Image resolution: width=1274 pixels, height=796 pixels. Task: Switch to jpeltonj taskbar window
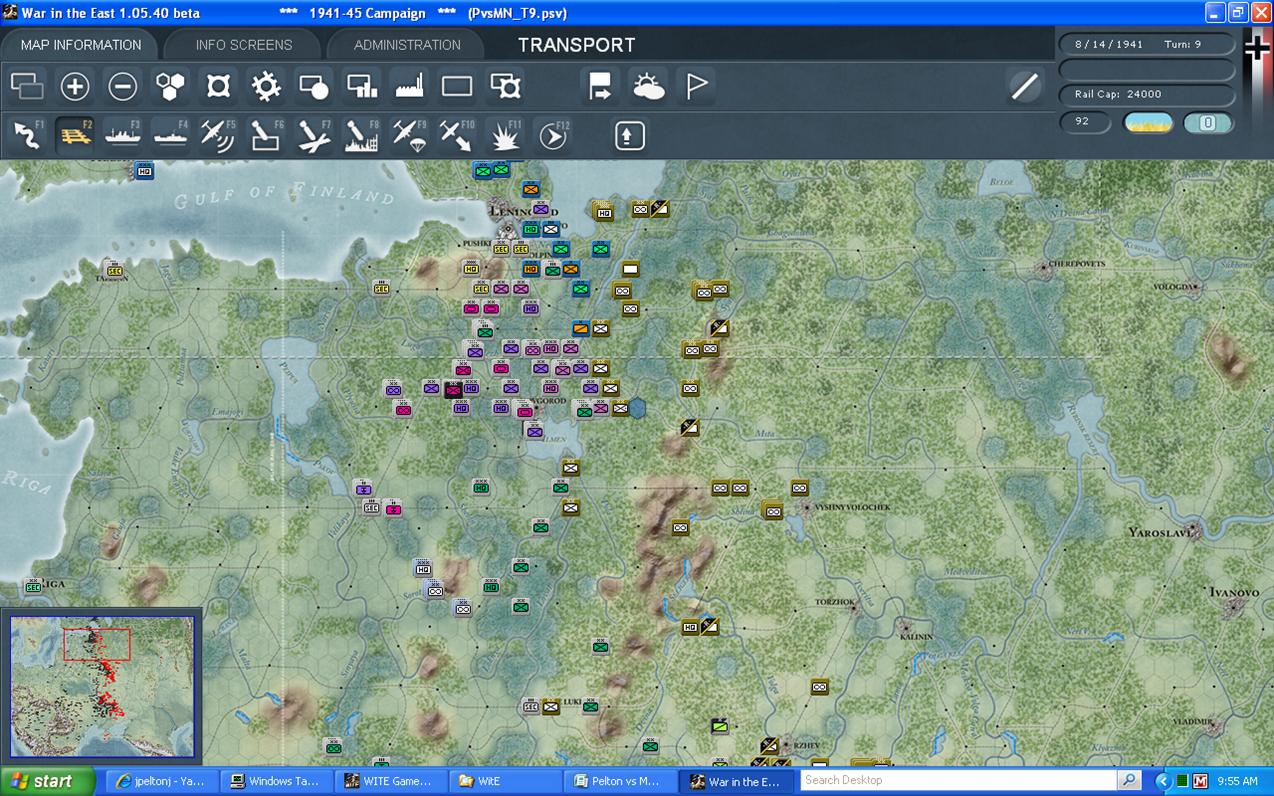(159, 781)
